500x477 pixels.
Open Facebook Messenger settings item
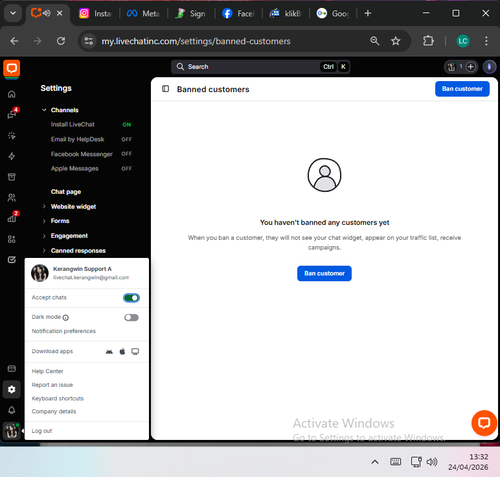[x=82, y=154]
